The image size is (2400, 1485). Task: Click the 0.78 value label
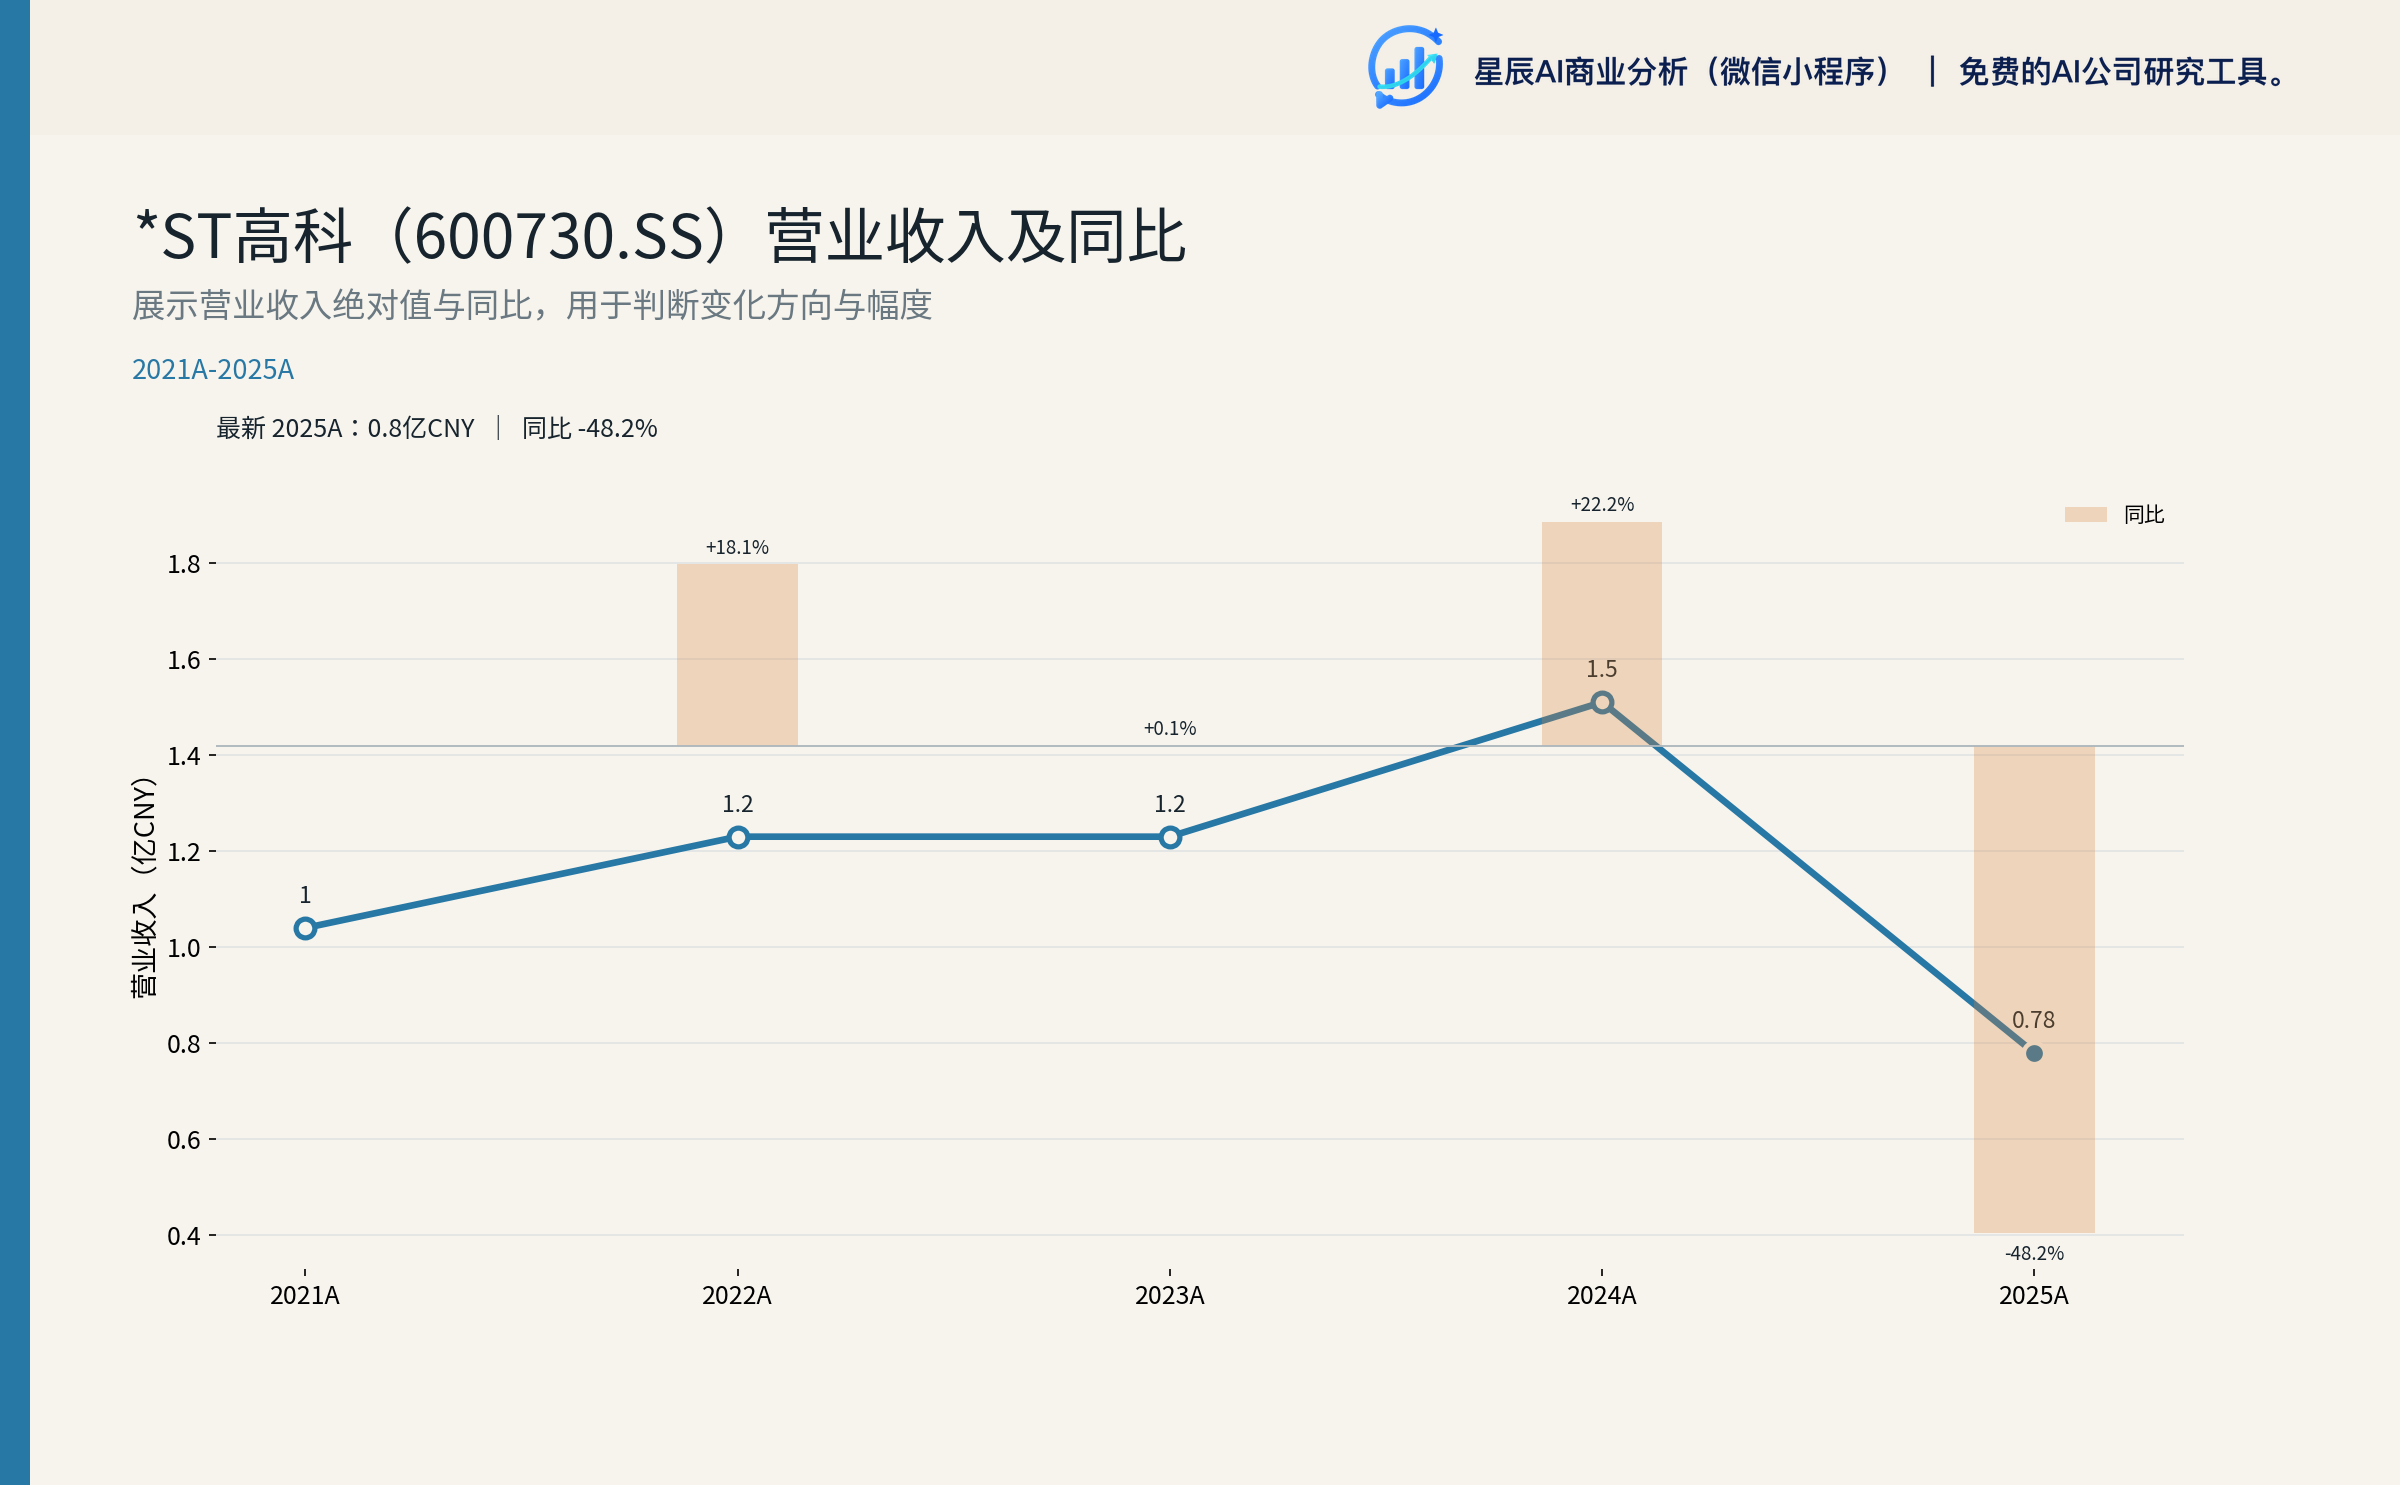[2033, 1020]
